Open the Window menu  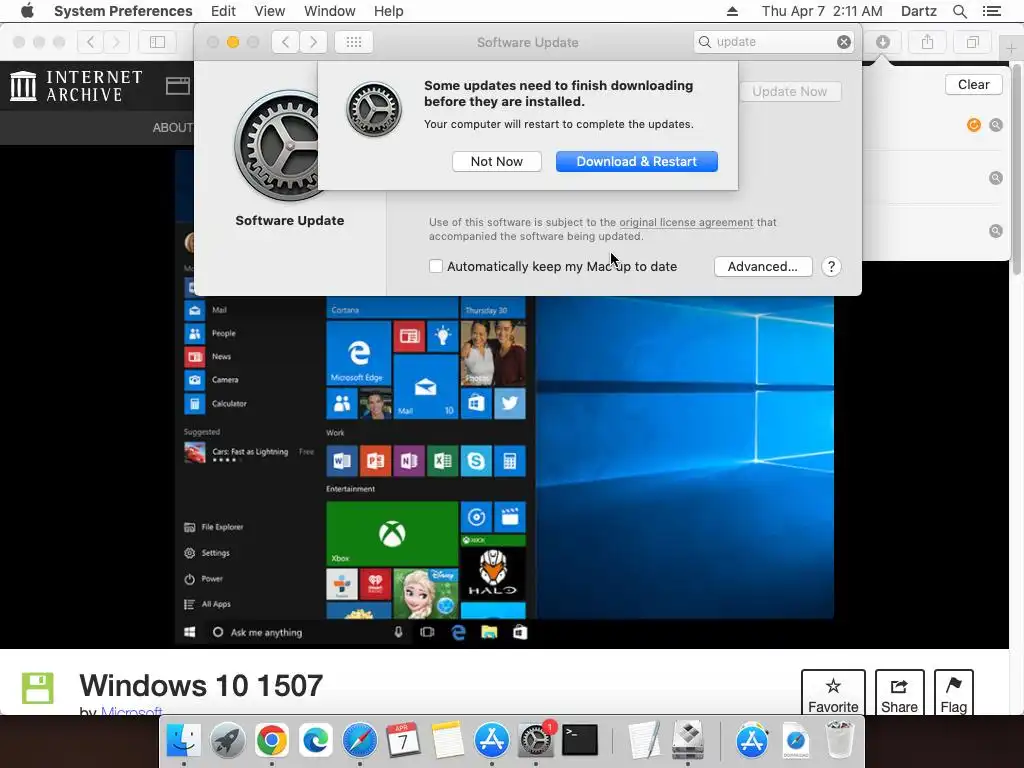[x=330, y=11]
